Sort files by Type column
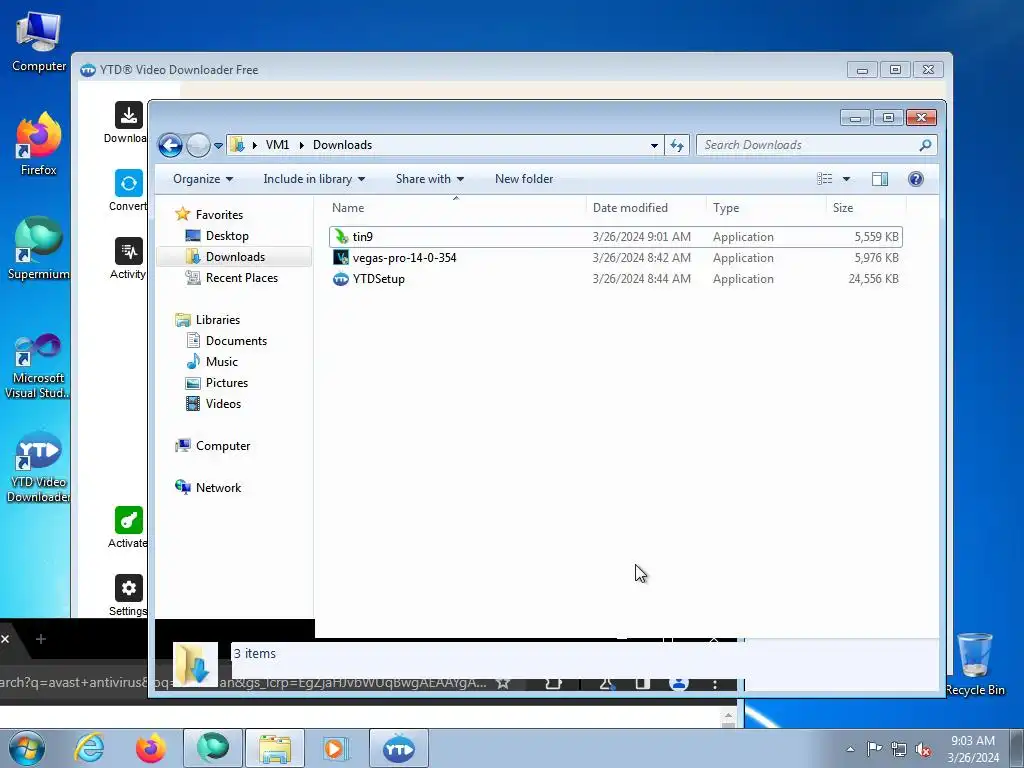The height and width of the screenshot is (768, 1024). tap(766, 208)
